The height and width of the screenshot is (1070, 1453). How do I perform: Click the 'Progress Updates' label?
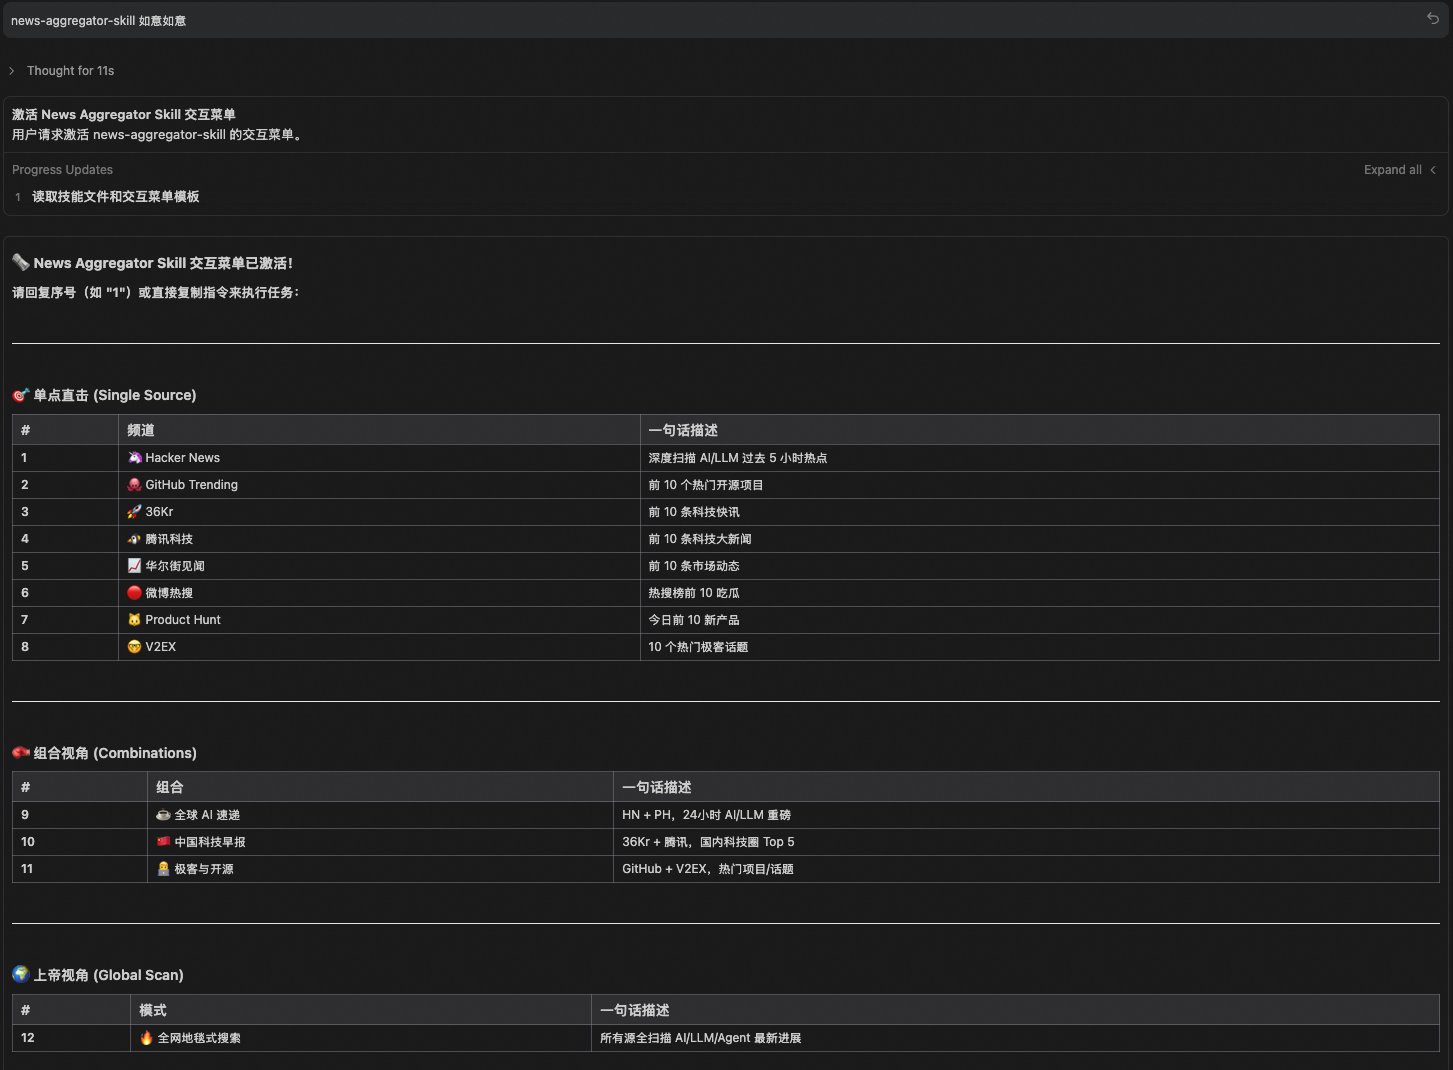(x=62, y=170)
